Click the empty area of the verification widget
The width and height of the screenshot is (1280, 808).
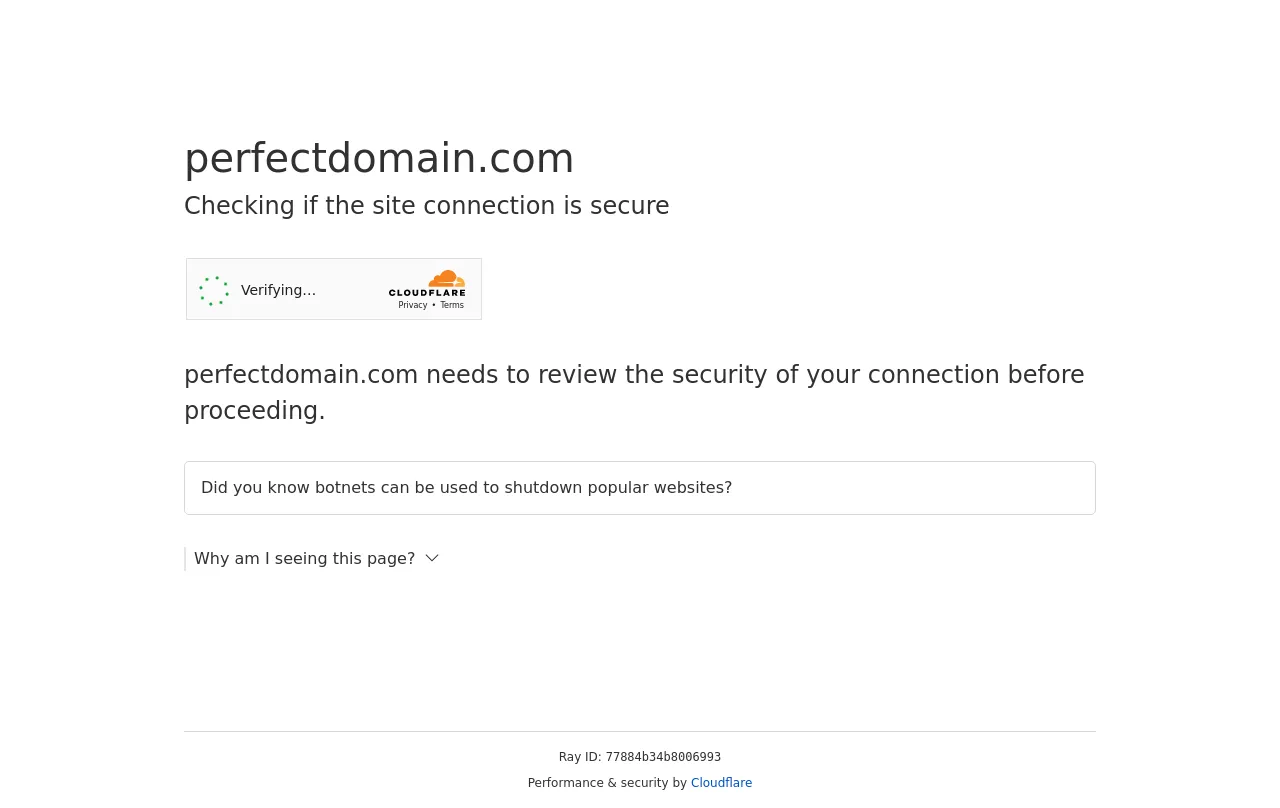click(x=351, y=290)
